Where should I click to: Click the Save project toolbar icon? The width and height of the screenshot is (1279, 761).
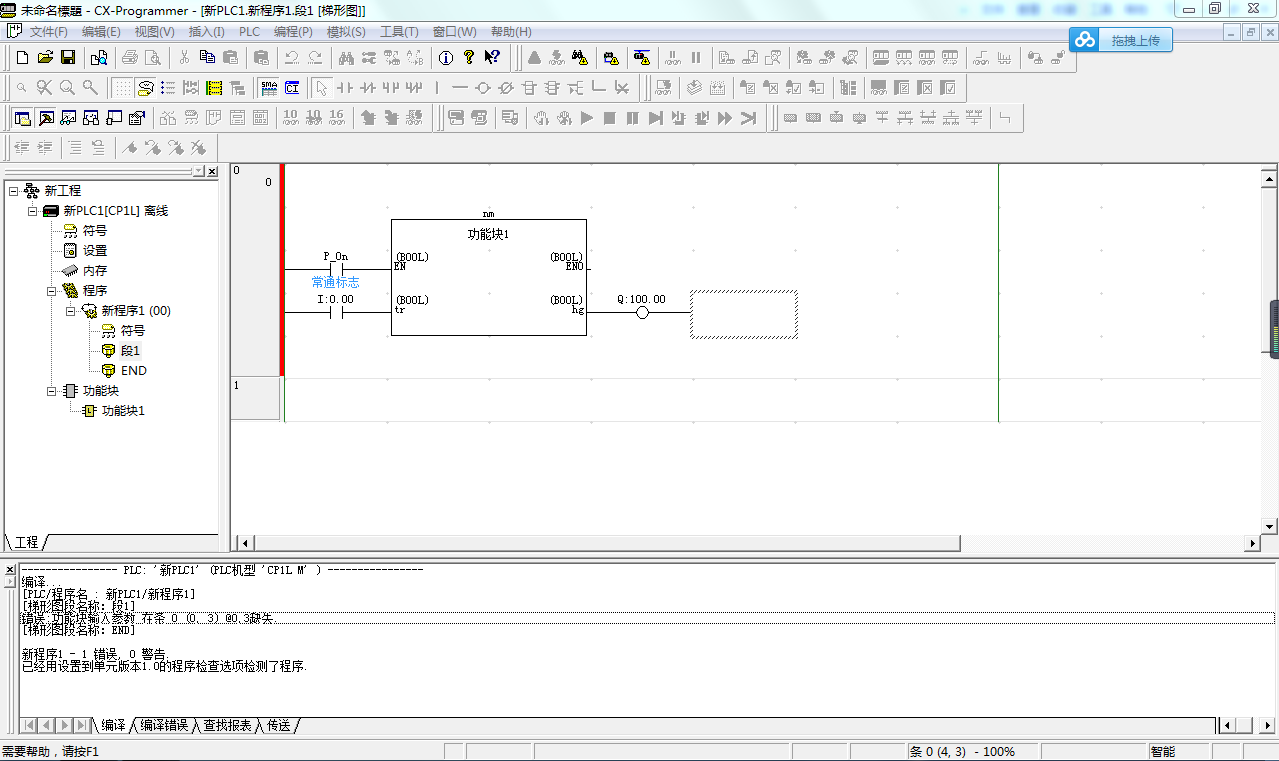68,58
